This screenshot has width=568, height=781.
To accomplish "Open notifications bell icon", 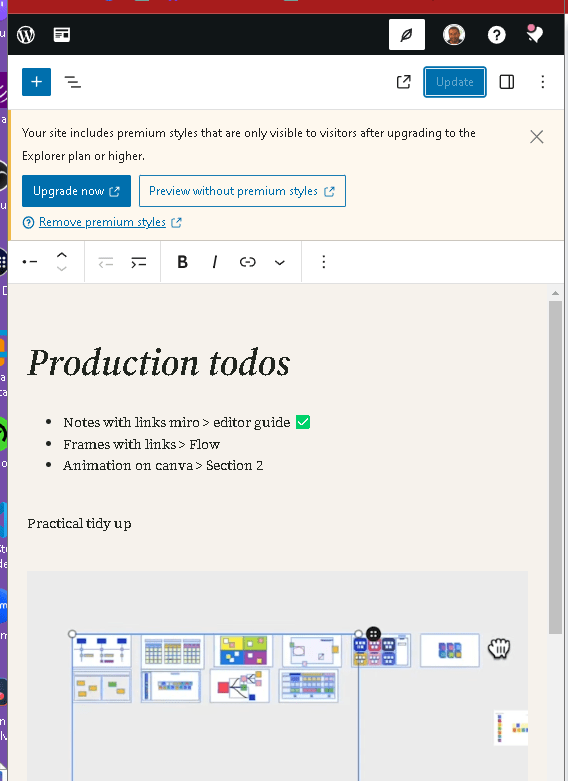I will coord(535,34).
